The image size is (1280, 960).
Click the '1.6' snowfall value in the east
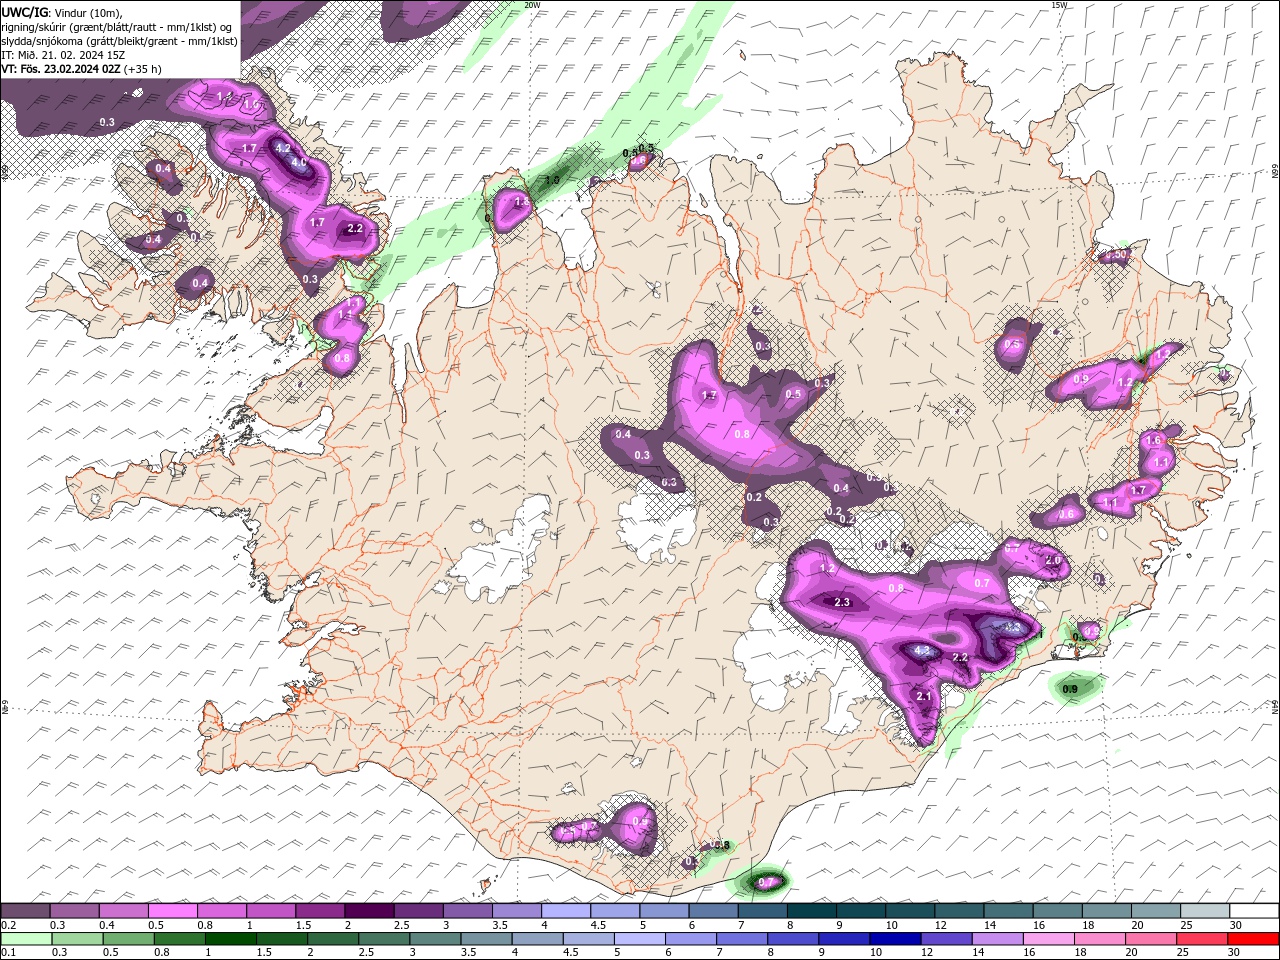click(x=1153, y=441)
